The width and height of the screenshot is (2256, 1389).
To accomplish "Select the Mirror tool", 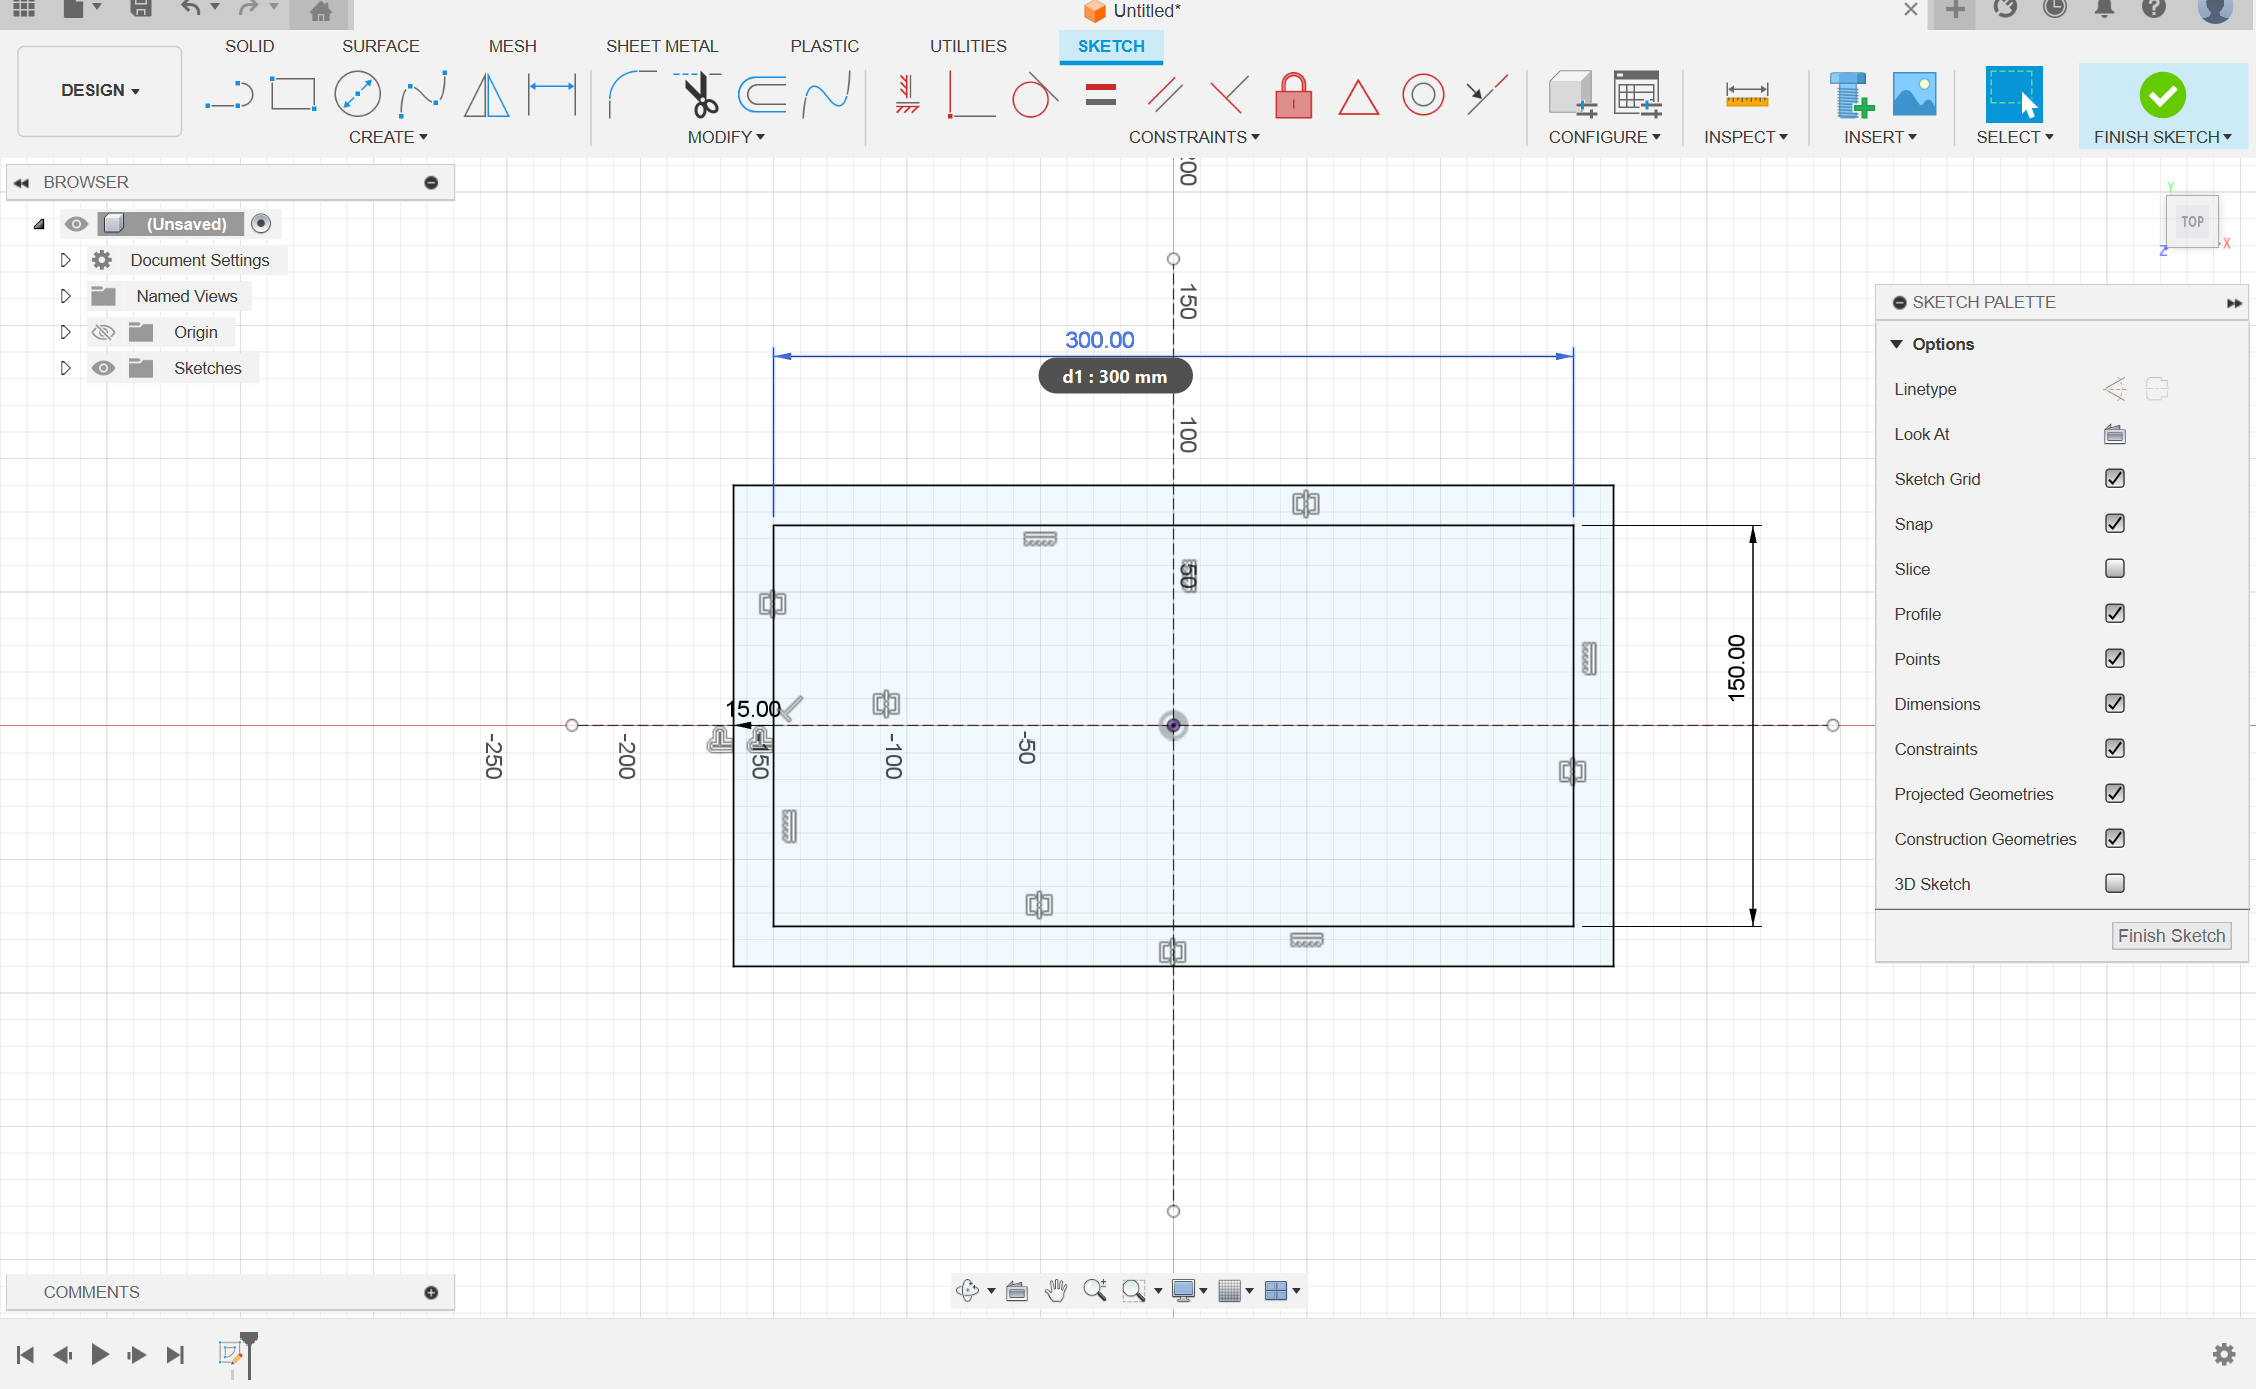I will [x=487, y=95].
